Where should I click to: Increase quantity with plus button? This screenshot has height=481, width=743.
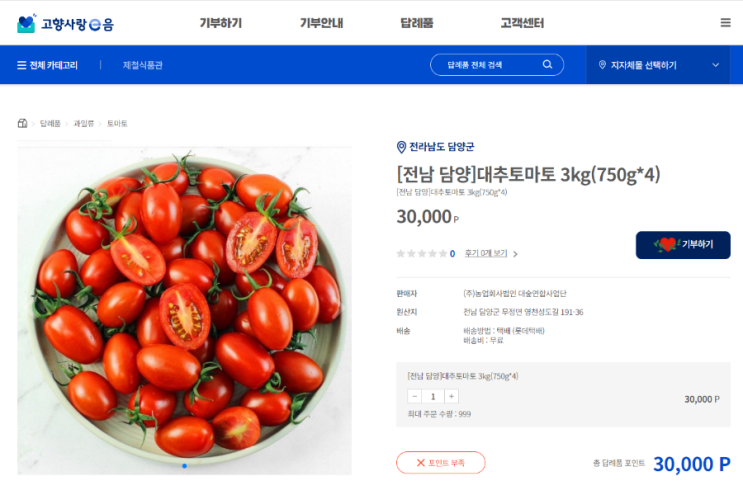tap(451, 396)
